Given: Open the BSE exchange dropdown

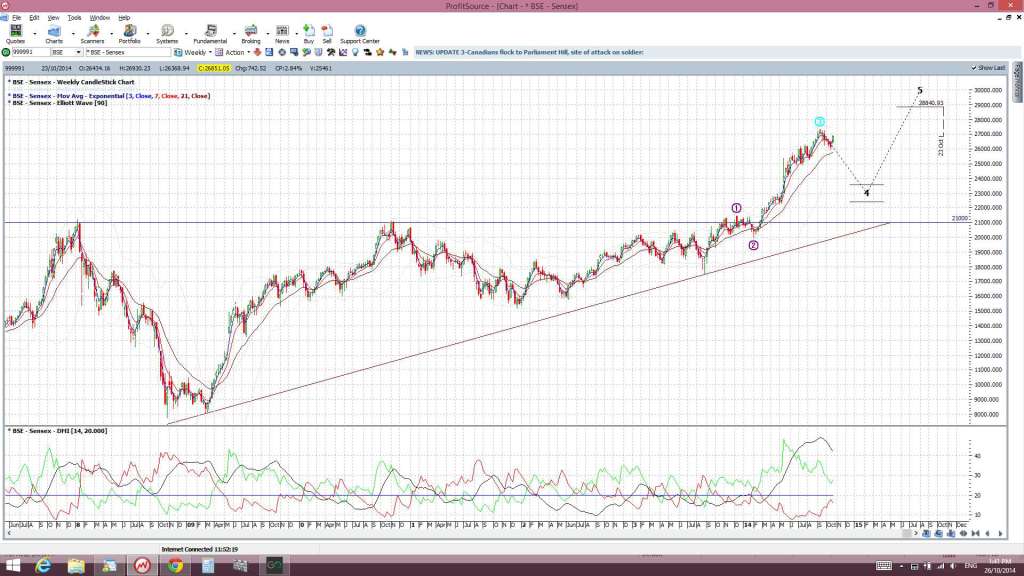Looking at the screenshot, I should click(x=78, y=52).
